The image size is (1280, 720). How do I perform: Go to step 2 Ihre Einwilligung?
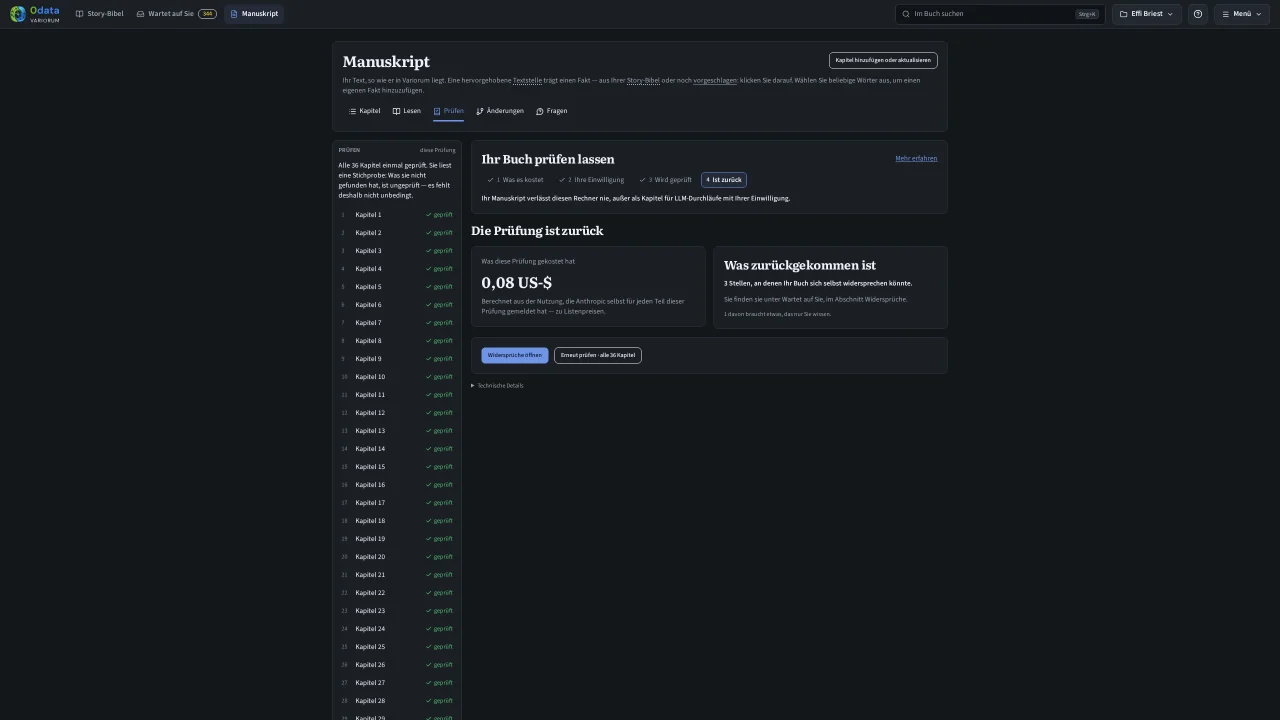[x=593, y=180]
